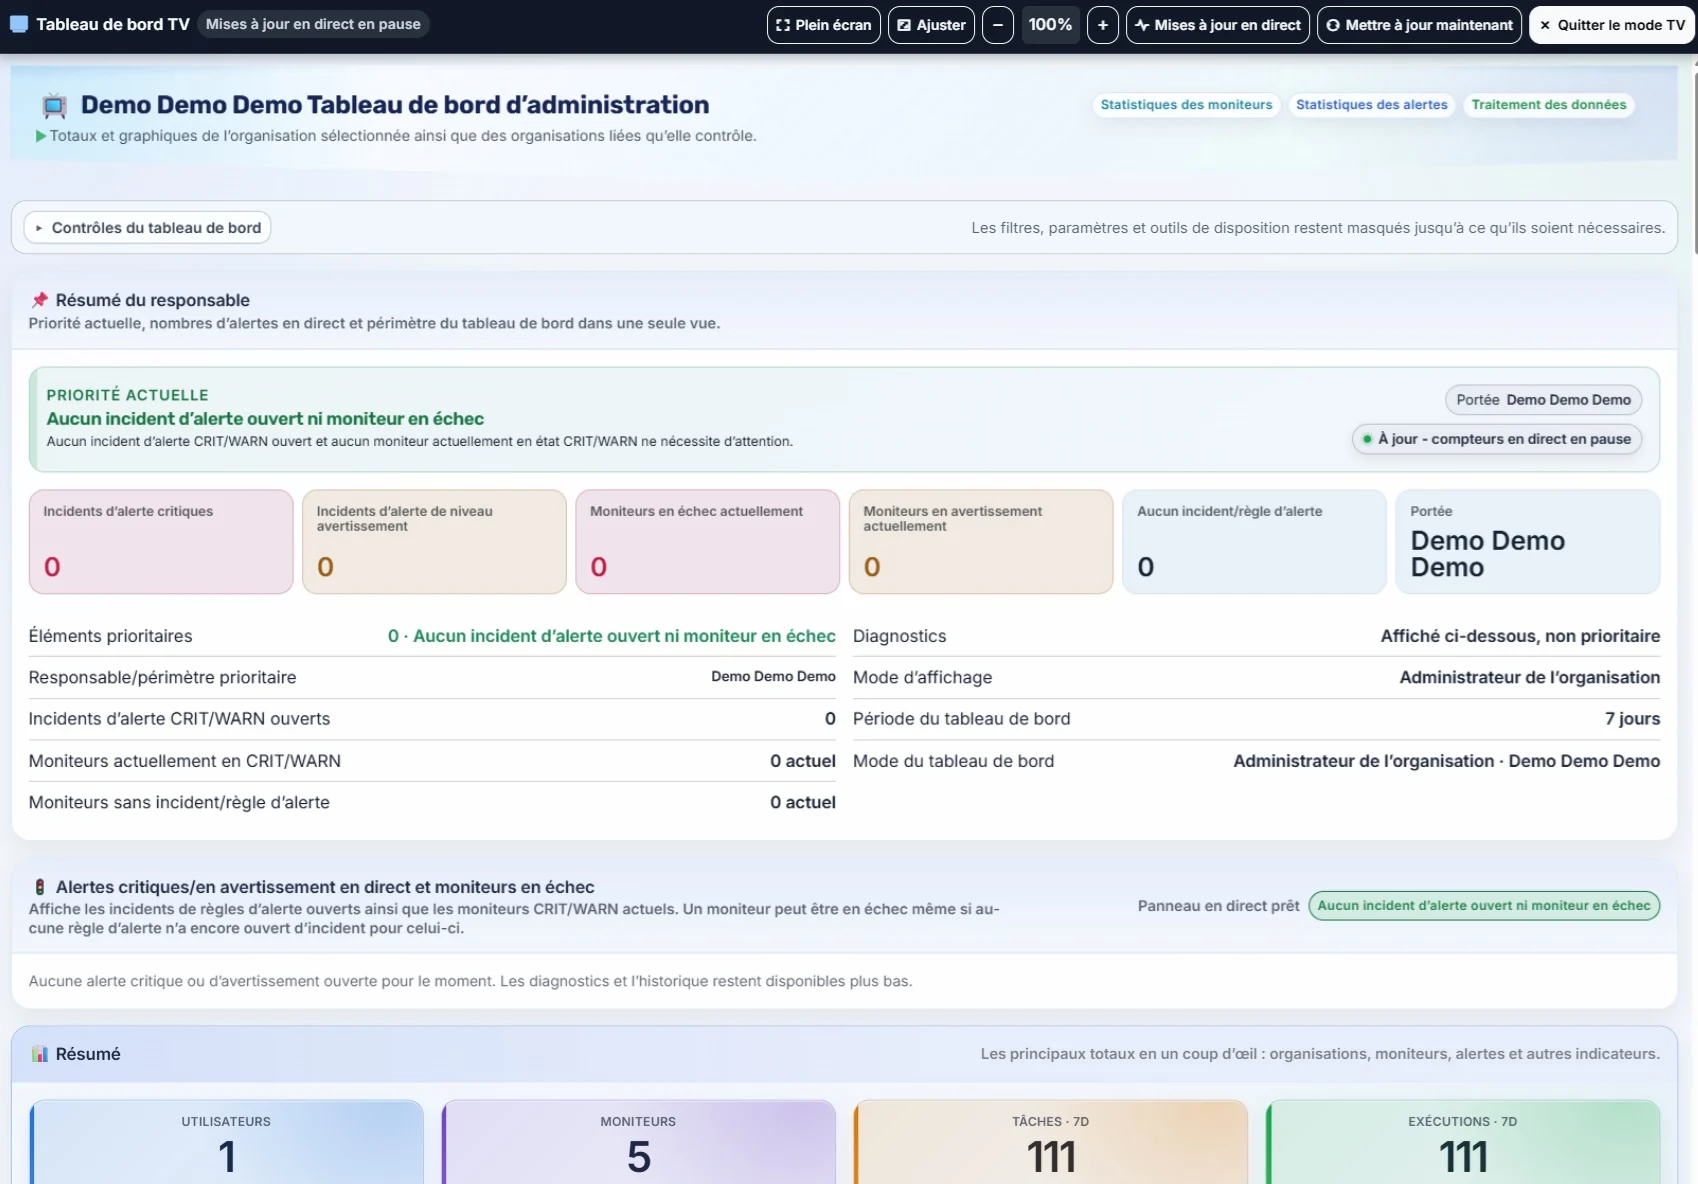Viewport: 1698px width, 1184px height.
Task: Click the Portée Demo Demo Demo pill
Action: pos(1543,400)
